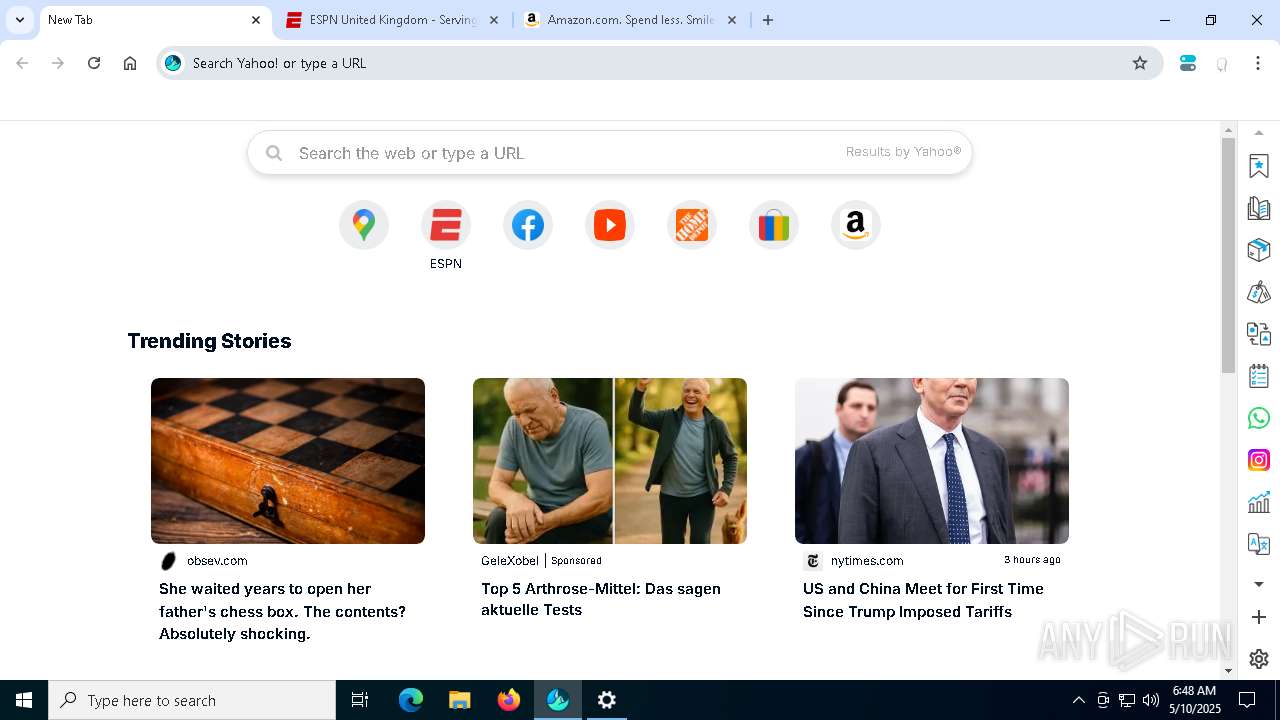Click the grey profile icon in toolbar
The width and height of the screenshot is (1280, 720).
[1222, 63]
